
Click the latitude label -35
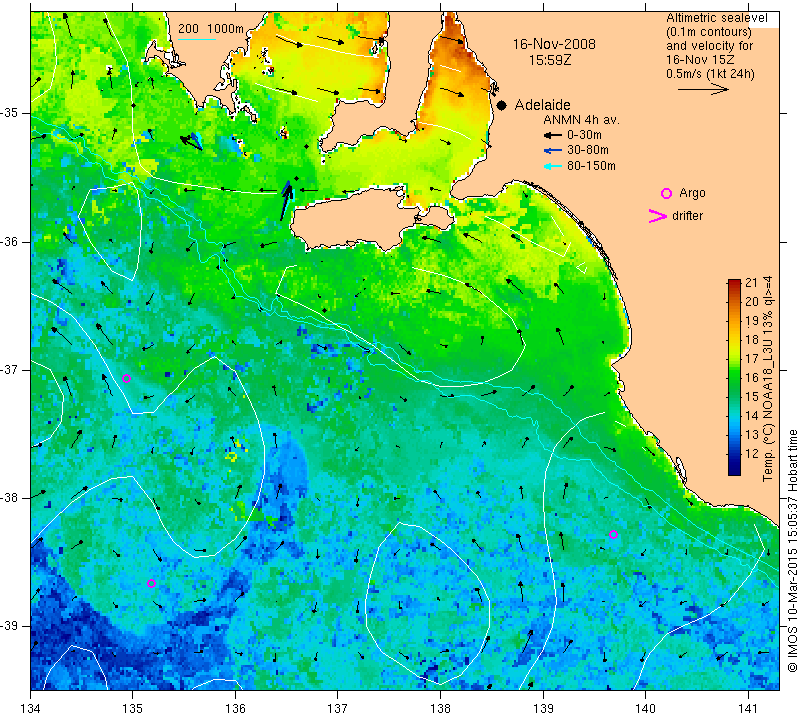point(10,113)
